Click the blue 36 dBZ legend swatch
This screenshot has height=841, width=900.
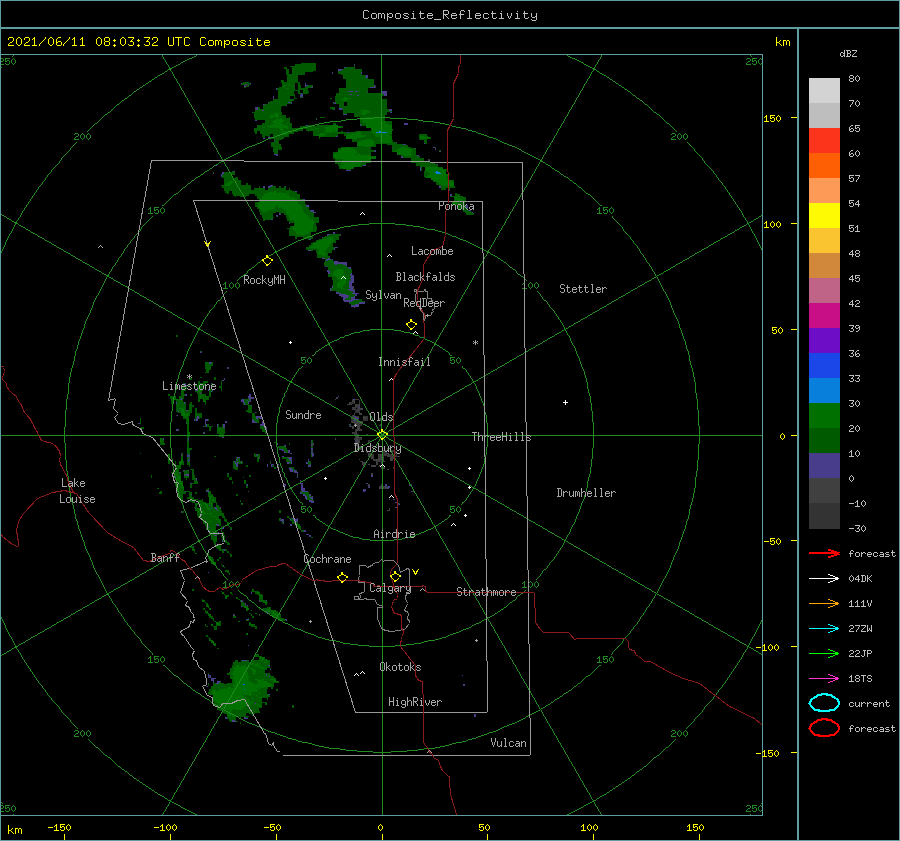click(824, 366)
